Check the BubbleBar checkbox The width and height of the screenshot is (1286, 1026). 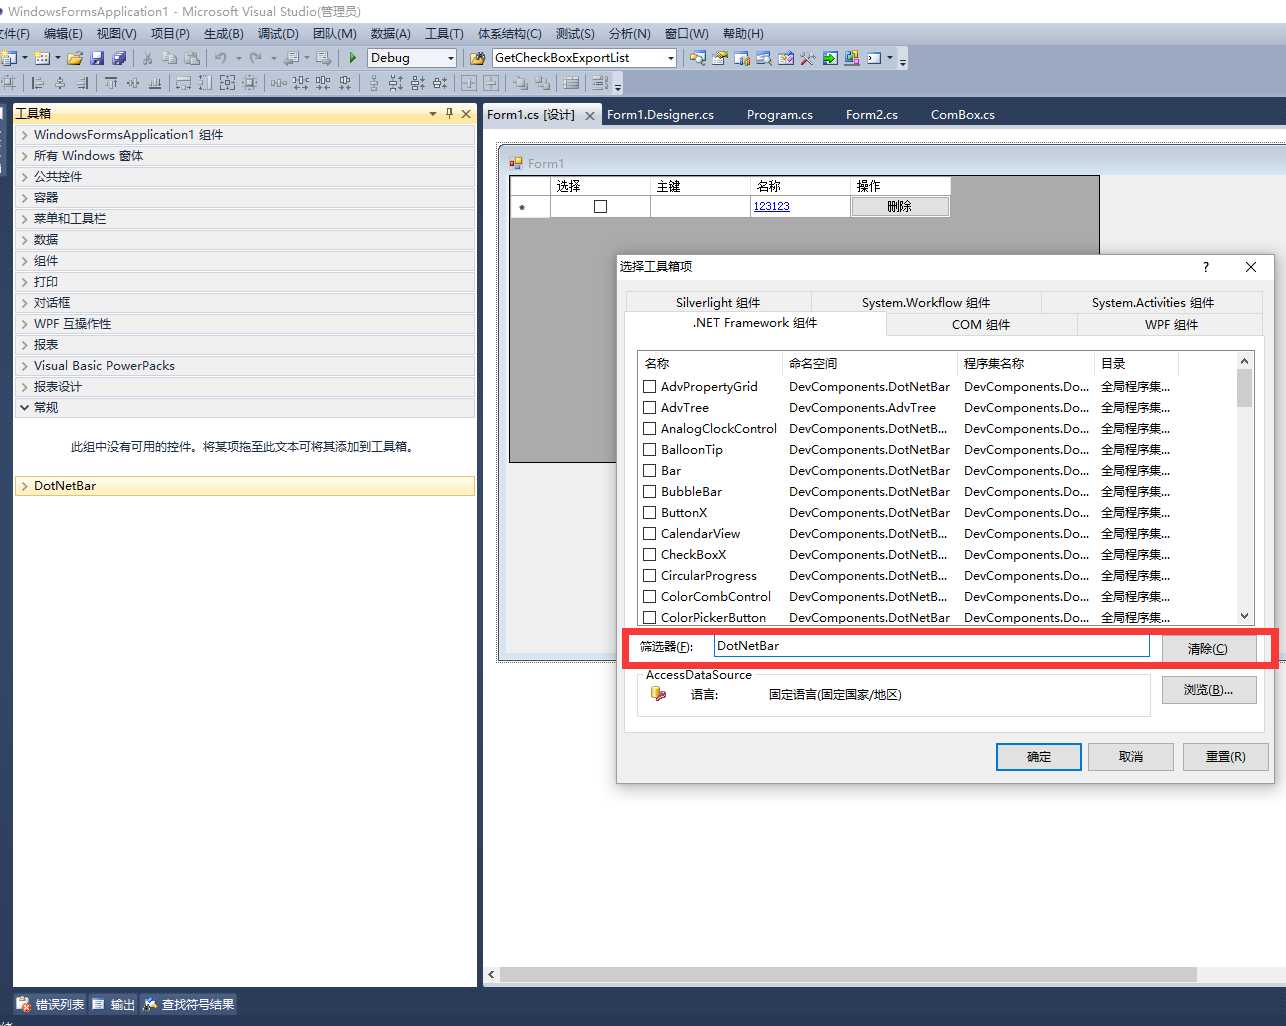click(x=650, y=491)
